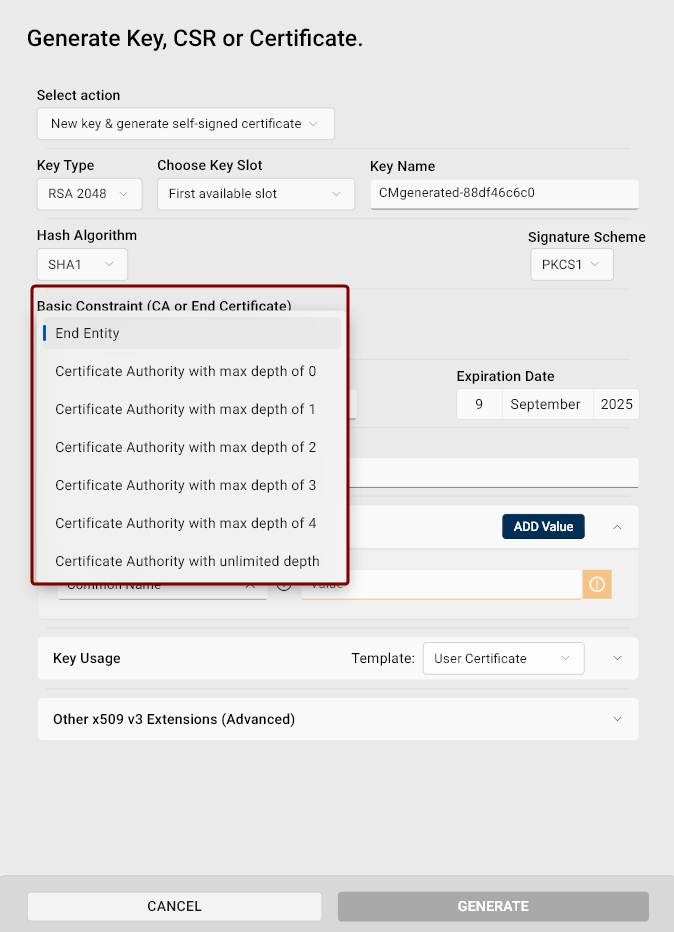The height and width of the screenshot is (932, 674).
Task: Select Certificate Authority with max depth of 3
Action: [186, 485]
